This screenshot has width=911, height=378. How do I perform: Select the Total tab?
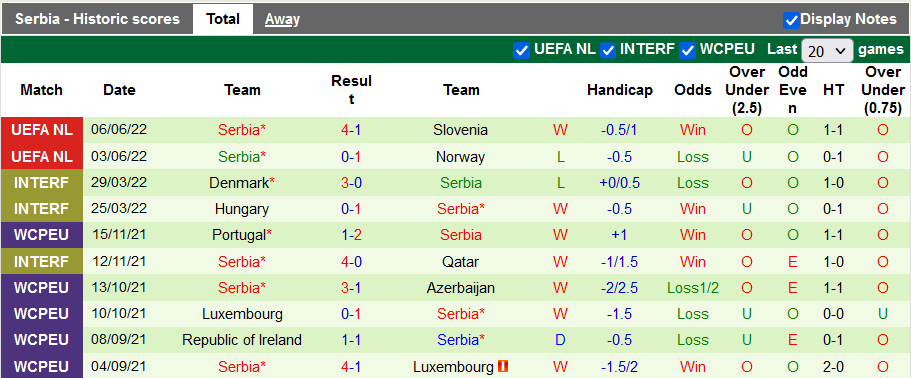(x=223, y=19)
